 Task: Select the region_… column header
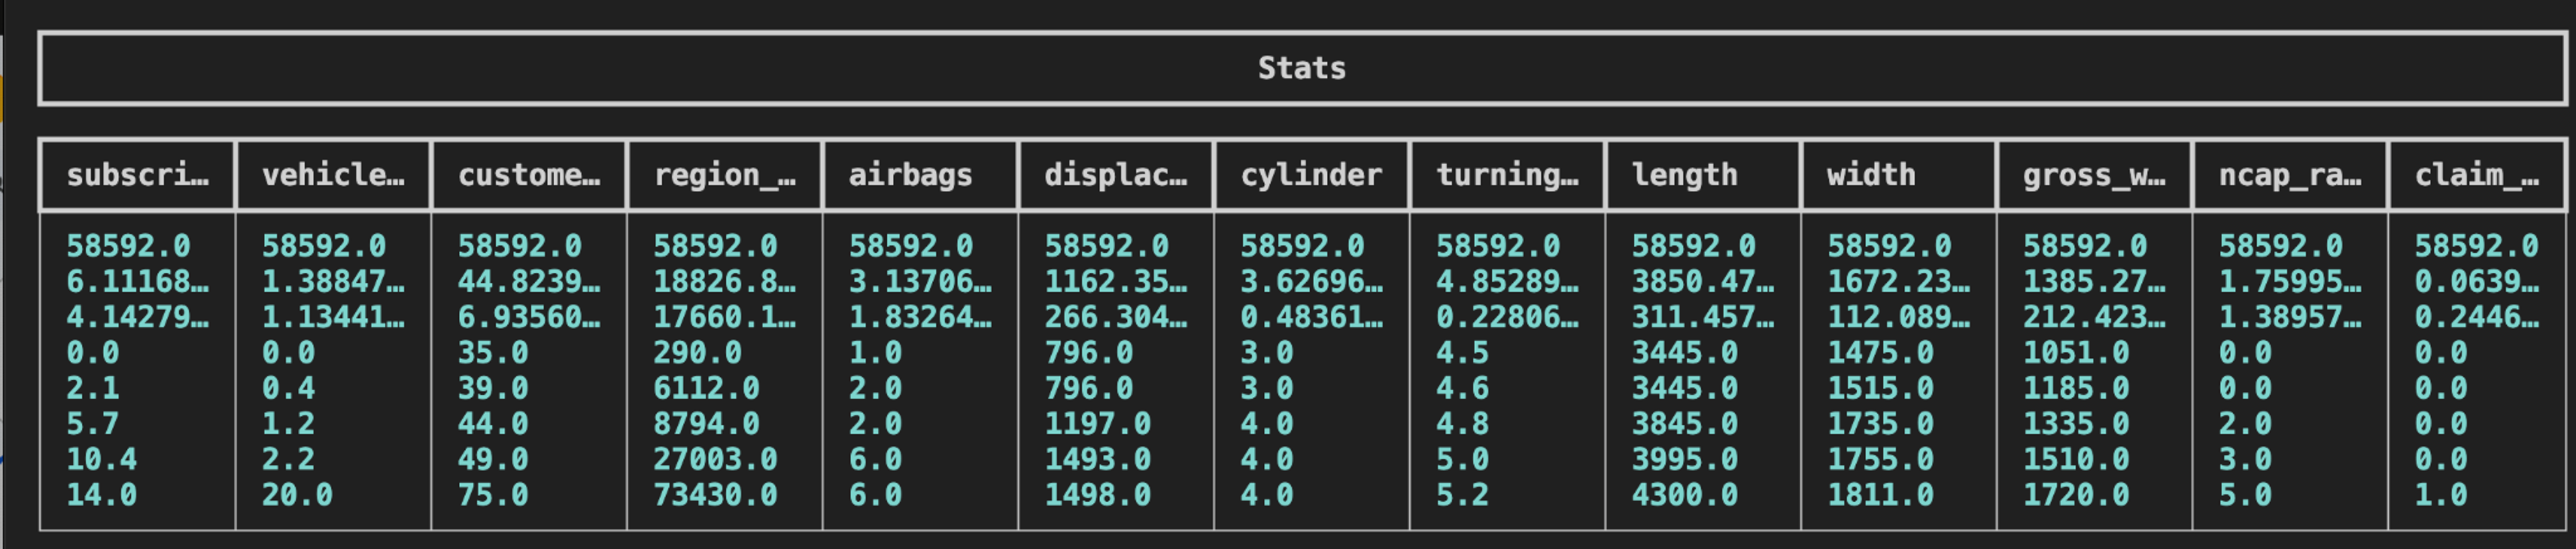pyautogui.click(x=725, y=175)
